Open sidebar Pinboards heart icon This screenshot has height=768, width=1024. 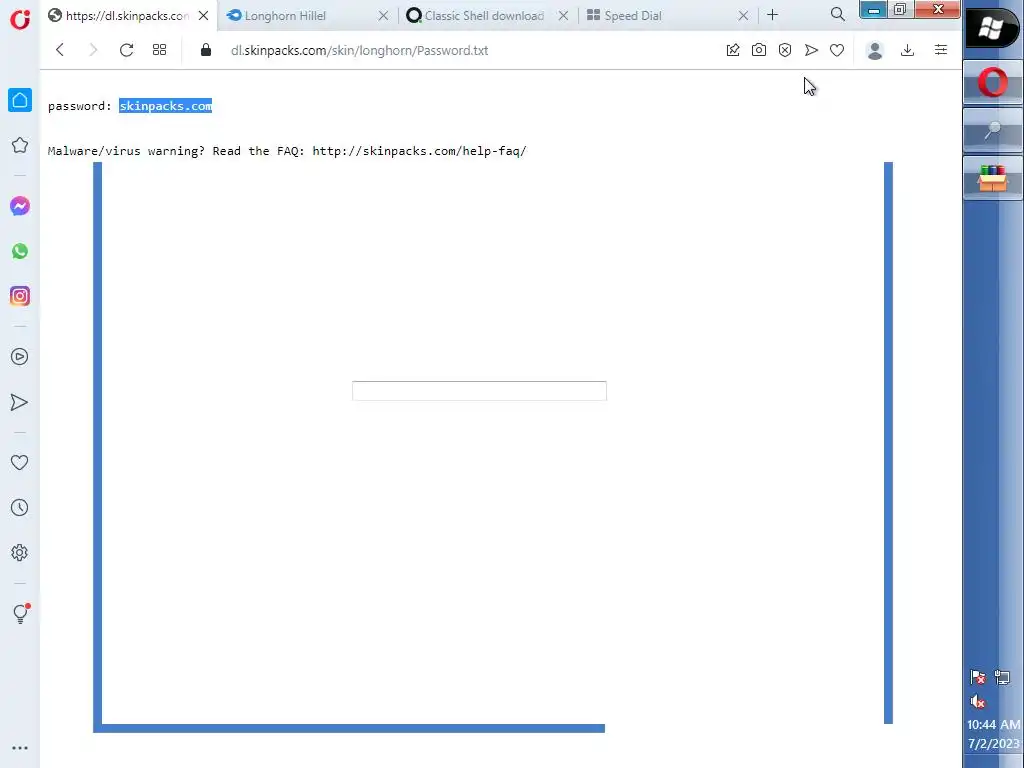pos(20,462)
